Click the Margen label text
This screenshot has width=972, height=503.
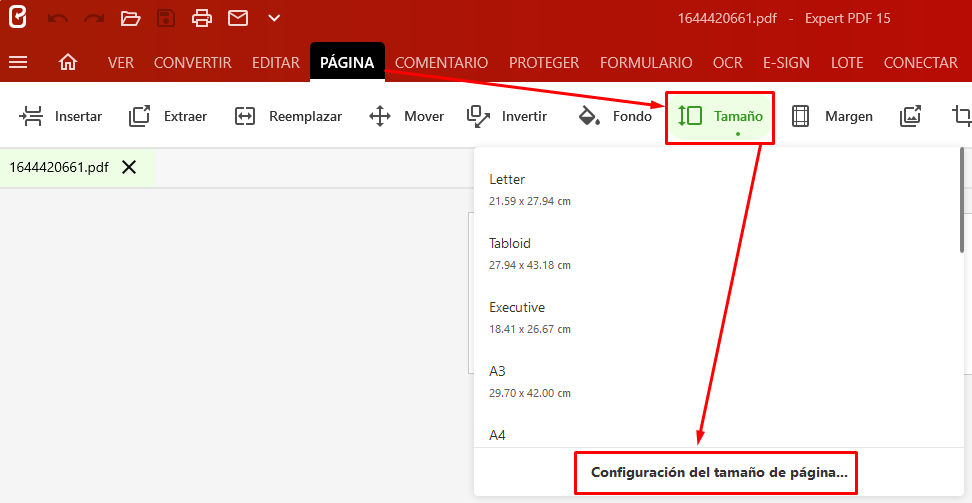tap(849, 117)
